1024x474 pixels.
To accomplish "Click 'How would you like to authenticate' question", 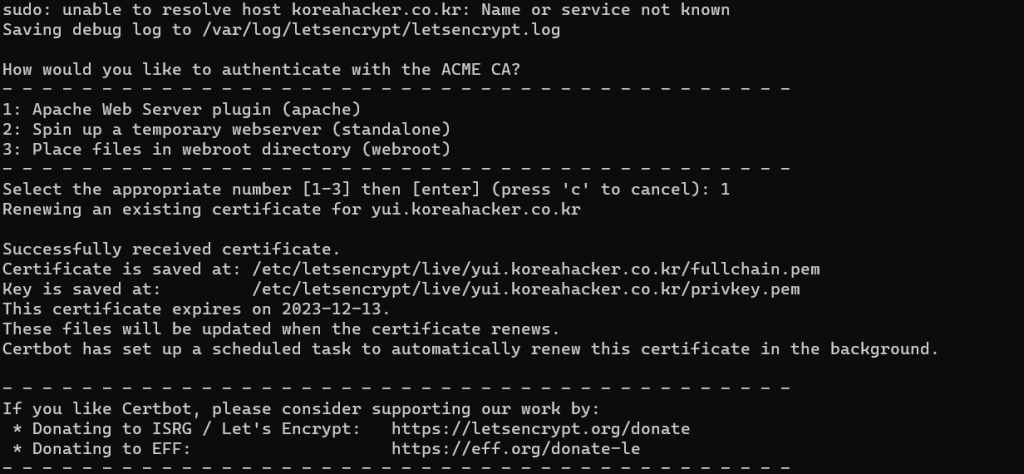I will click(261, 70).
